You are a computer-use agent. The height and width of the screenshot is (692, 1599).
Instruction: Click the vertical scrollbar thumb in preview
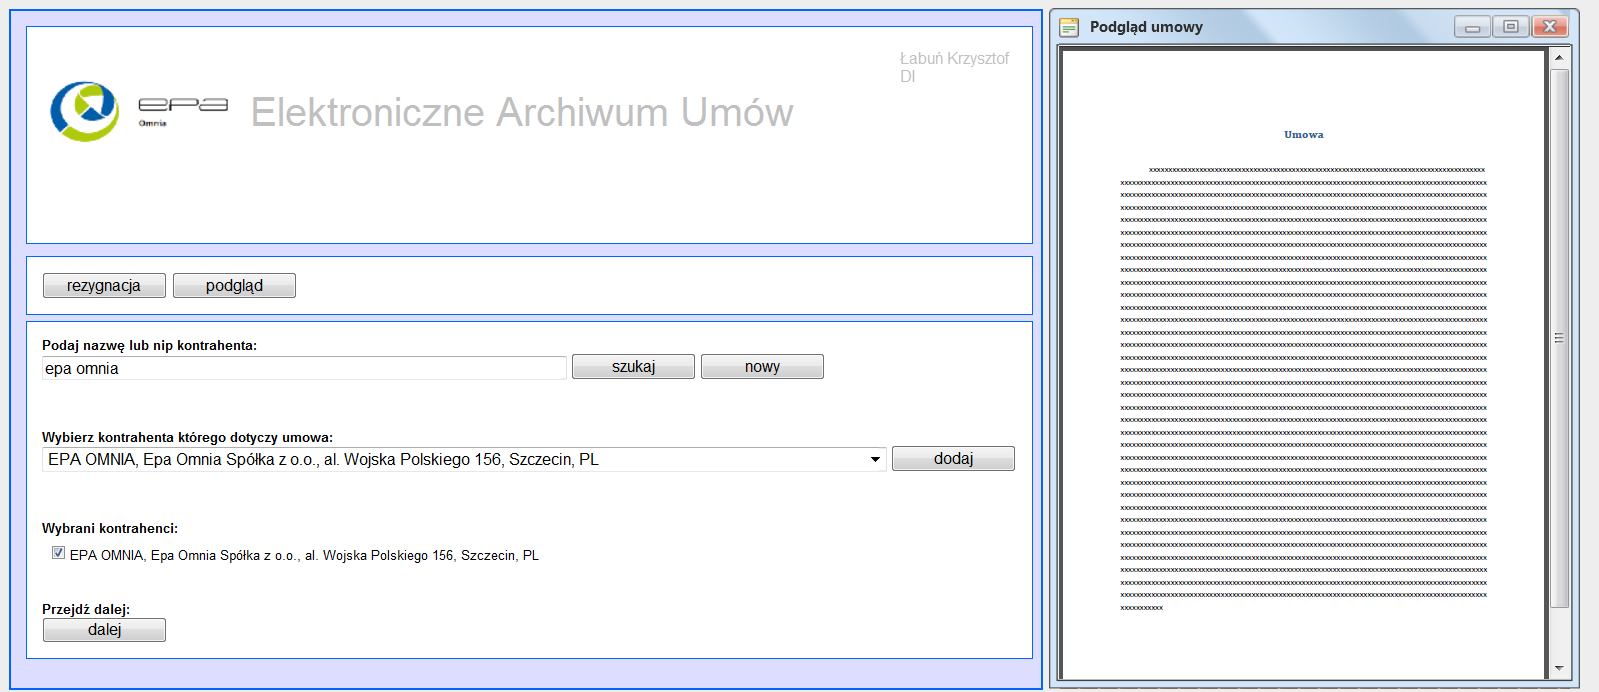click(1559, 338)
